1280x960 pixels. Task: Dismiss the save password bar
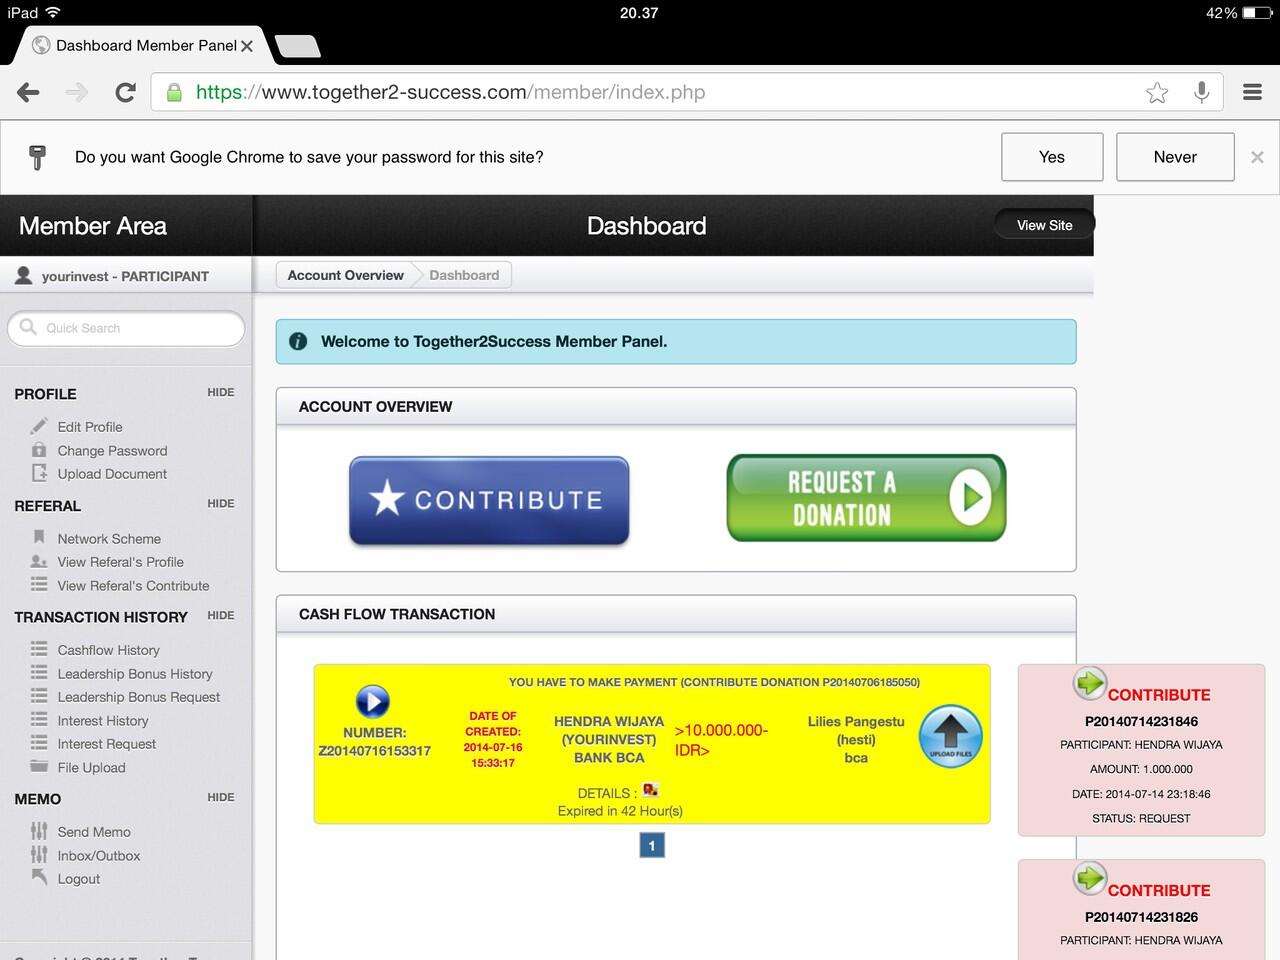[1257, 157]
